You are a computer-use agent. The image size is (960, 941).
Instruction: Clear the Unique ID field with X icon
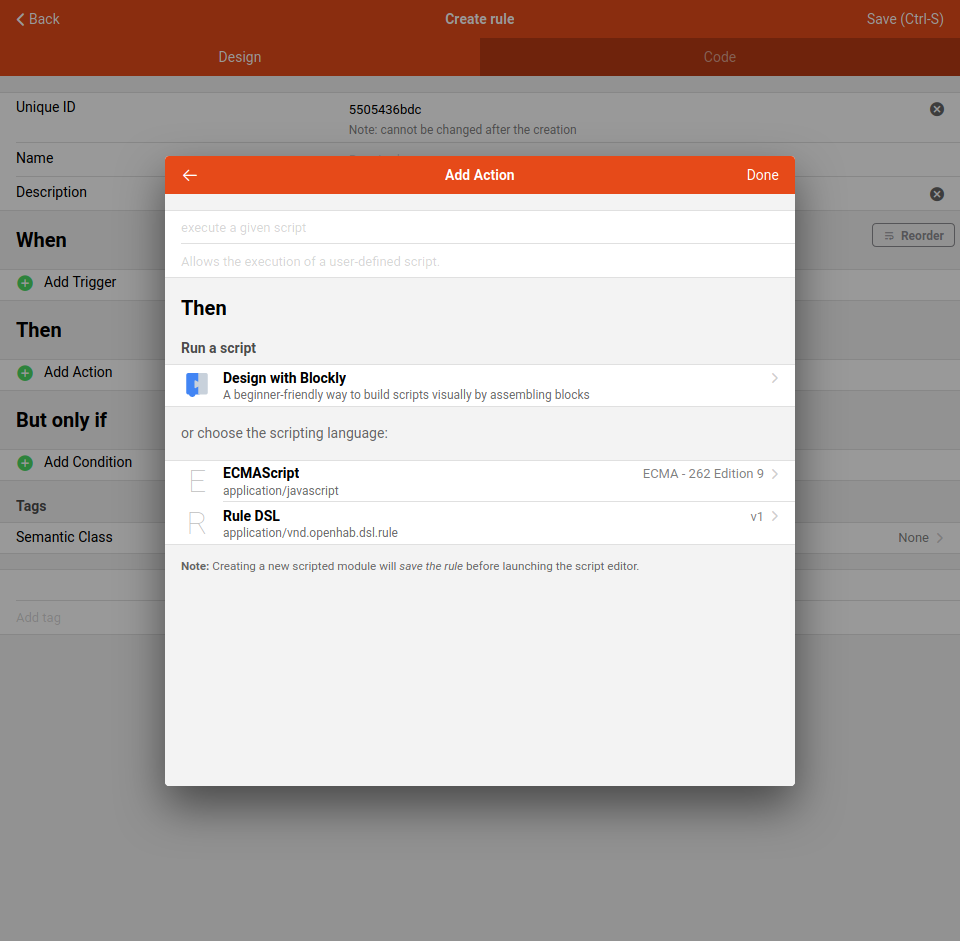[937, 109]
